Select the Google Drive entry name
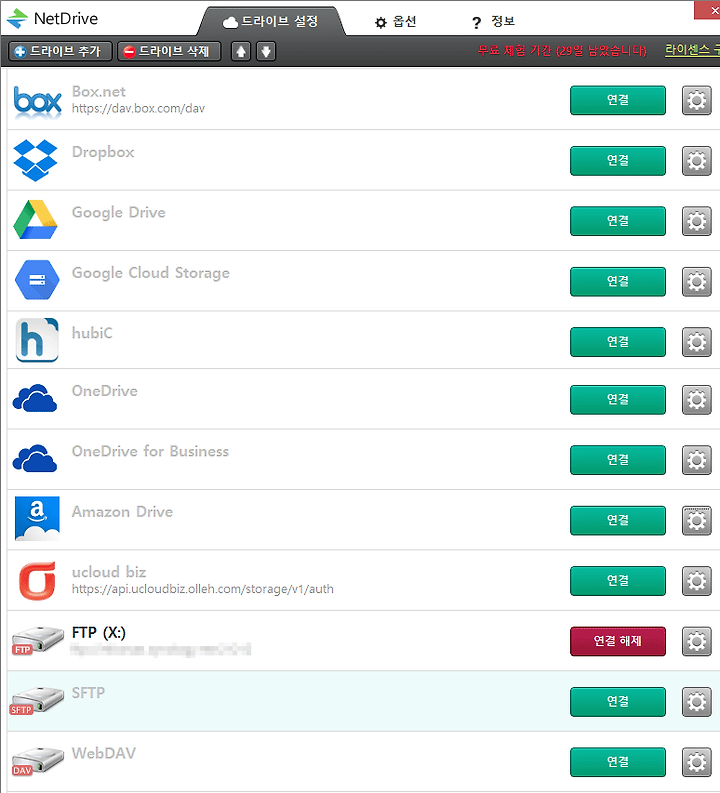Screen dimensions: 720x793 [x=118, y=212]
